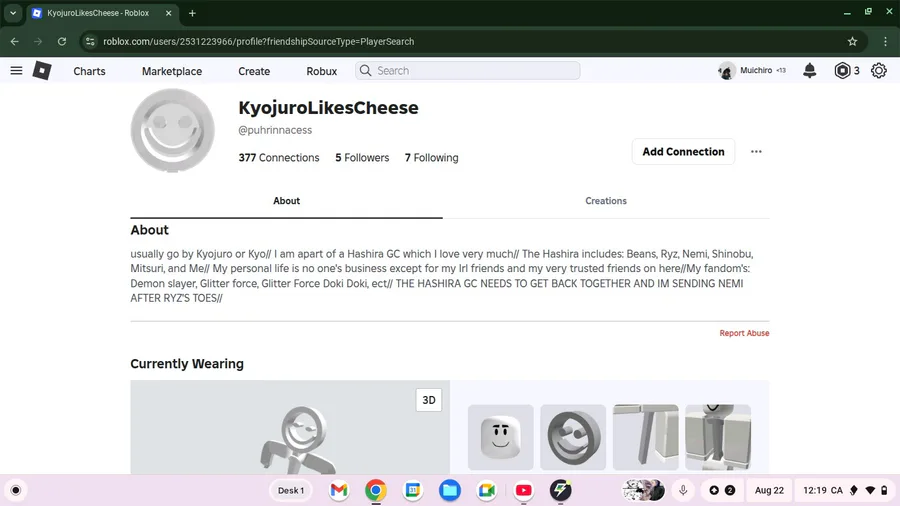
Task: Open the three-dot more options on profile
Action: pyautogui.click(x=756, y=151)
